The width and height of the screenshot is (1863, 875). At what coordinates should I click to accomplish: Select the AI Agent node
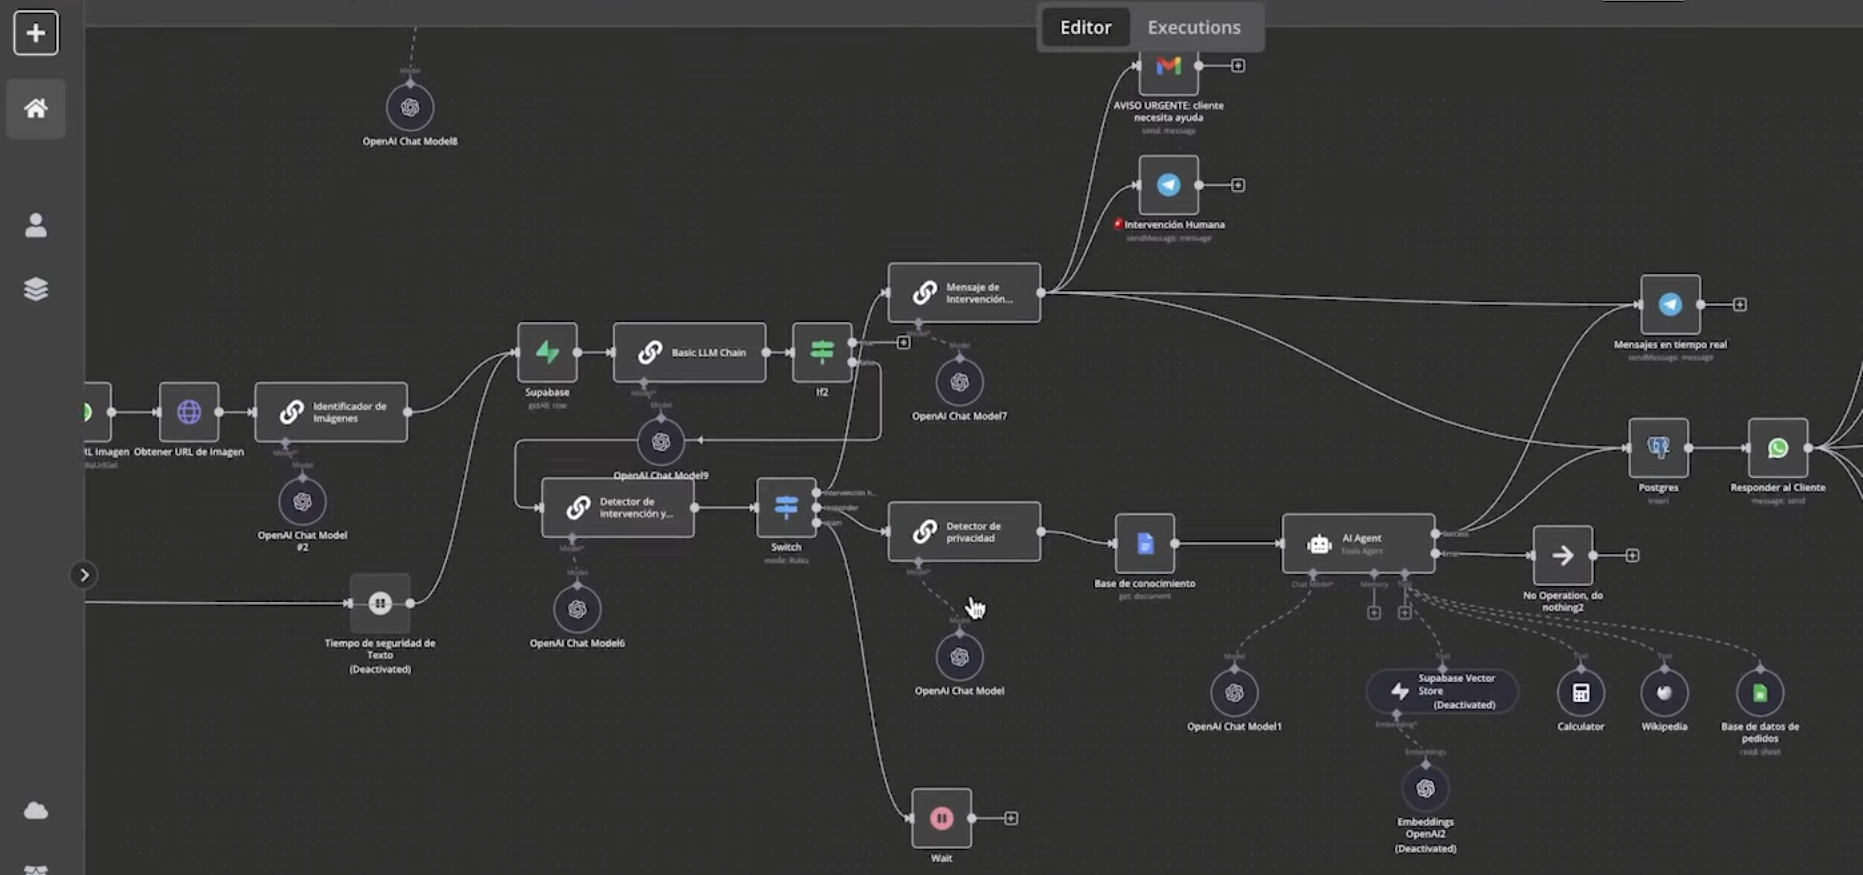[1358, 544]
